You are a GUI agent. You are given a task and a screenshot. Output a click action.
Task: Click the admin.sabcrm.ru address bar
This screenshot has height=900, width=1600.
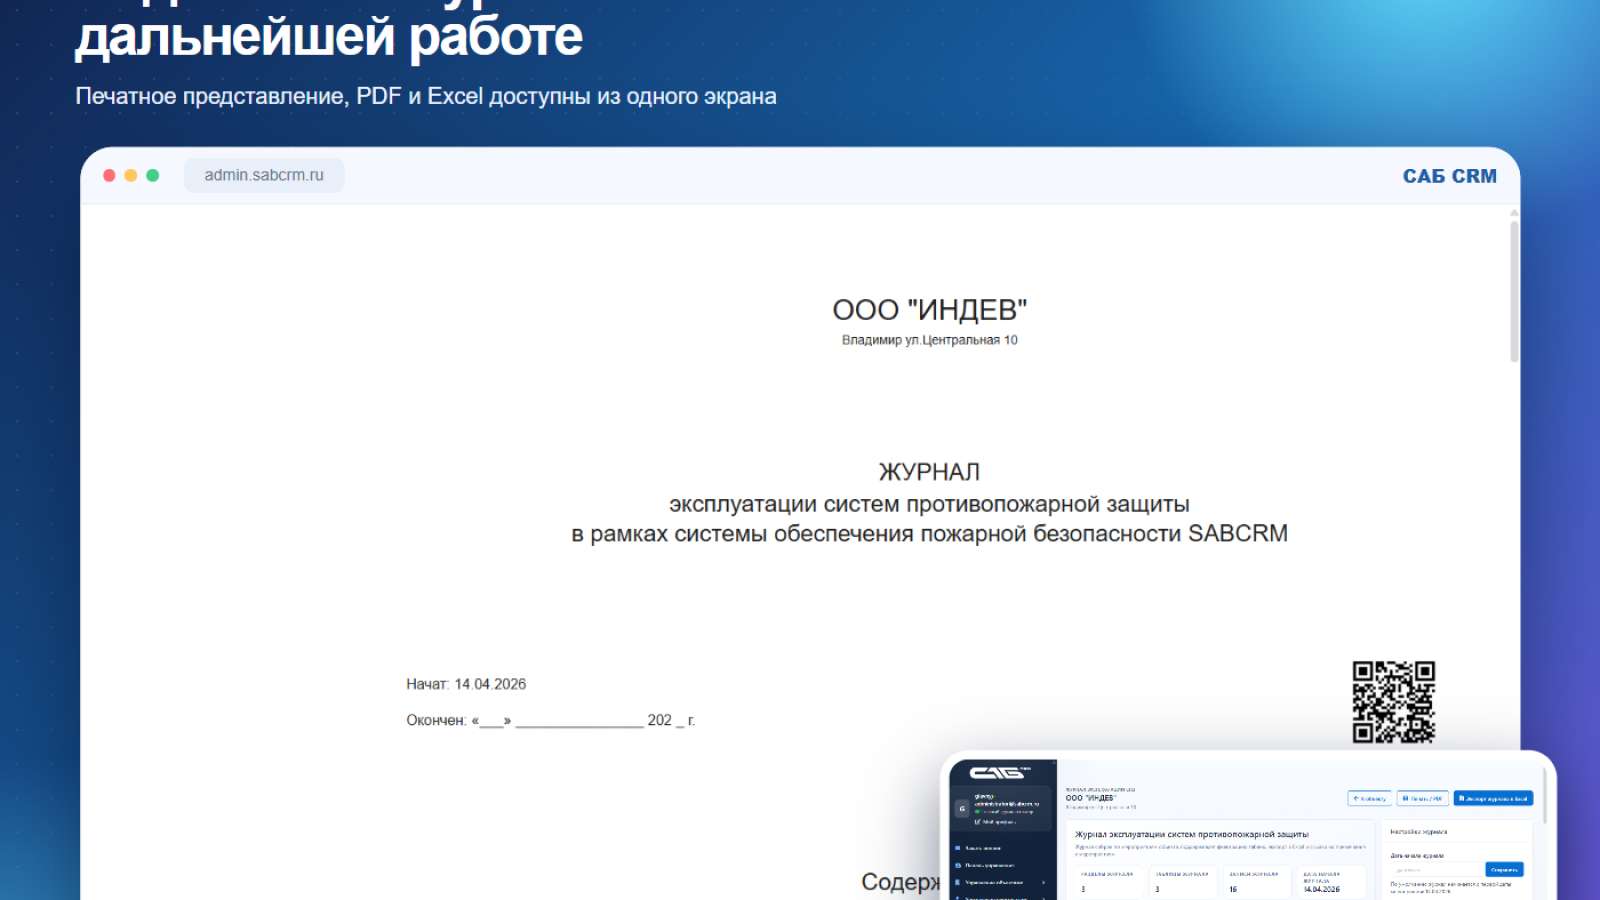pyautogui.click(x=264, y=175)
